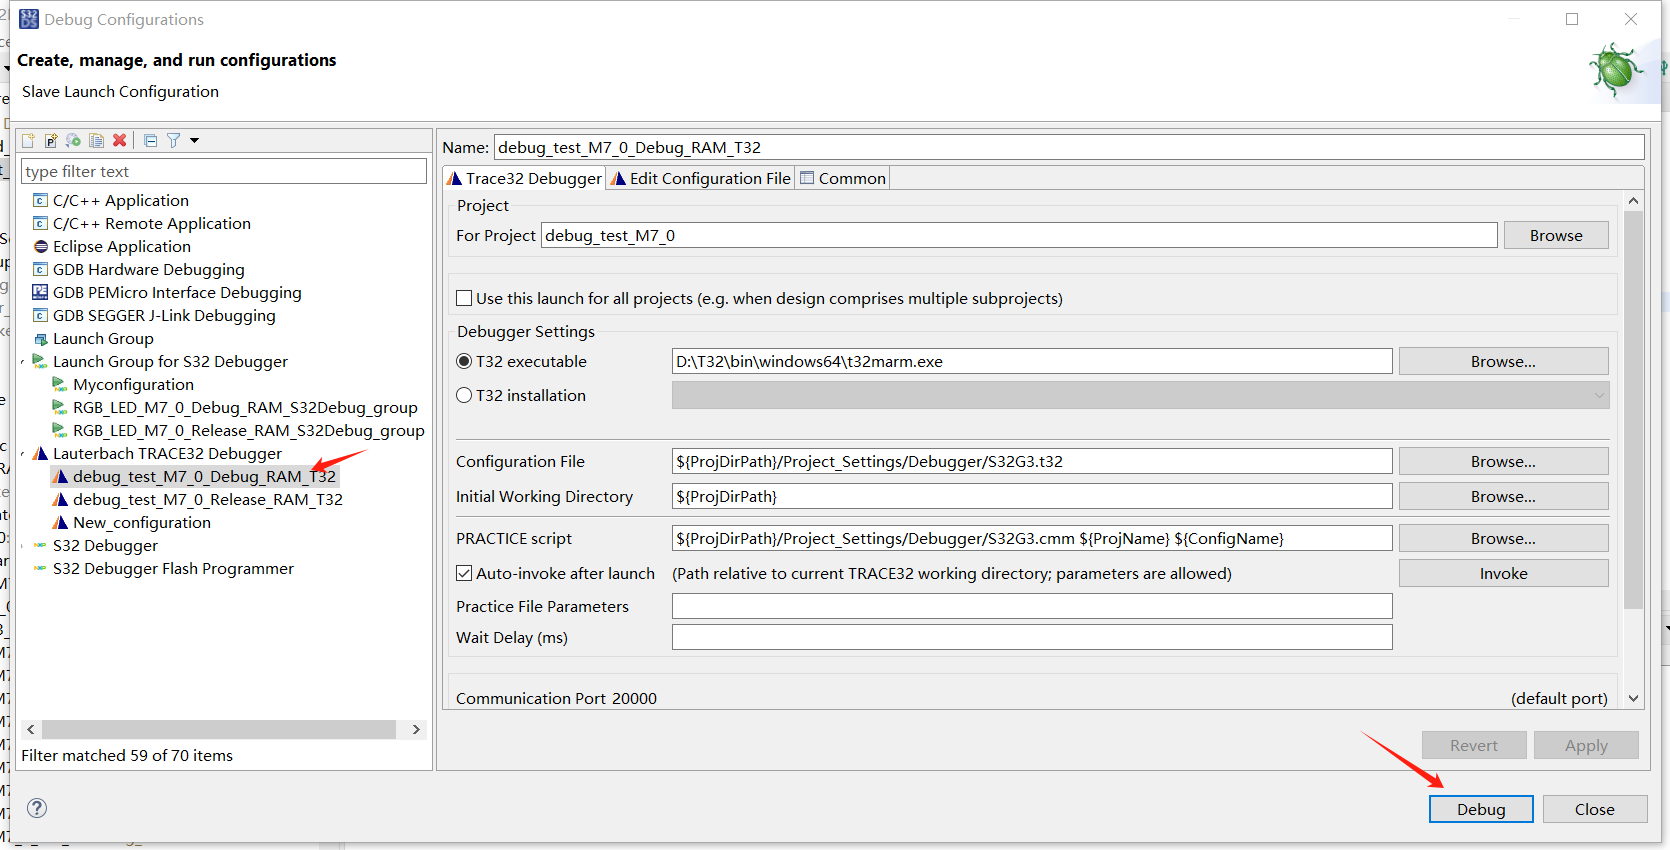Browse for T32 executable path
This screenshot has height=850, width=1670.
(1503, 361)
